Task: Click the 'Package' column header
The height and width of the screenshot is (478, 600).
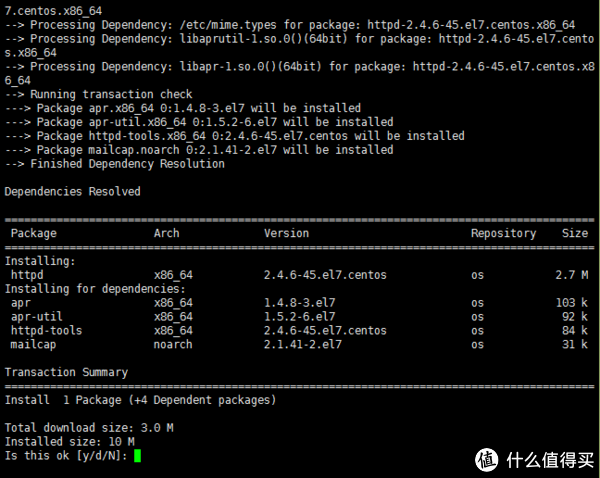Action: pyautogui.click(x=34, y=233)
